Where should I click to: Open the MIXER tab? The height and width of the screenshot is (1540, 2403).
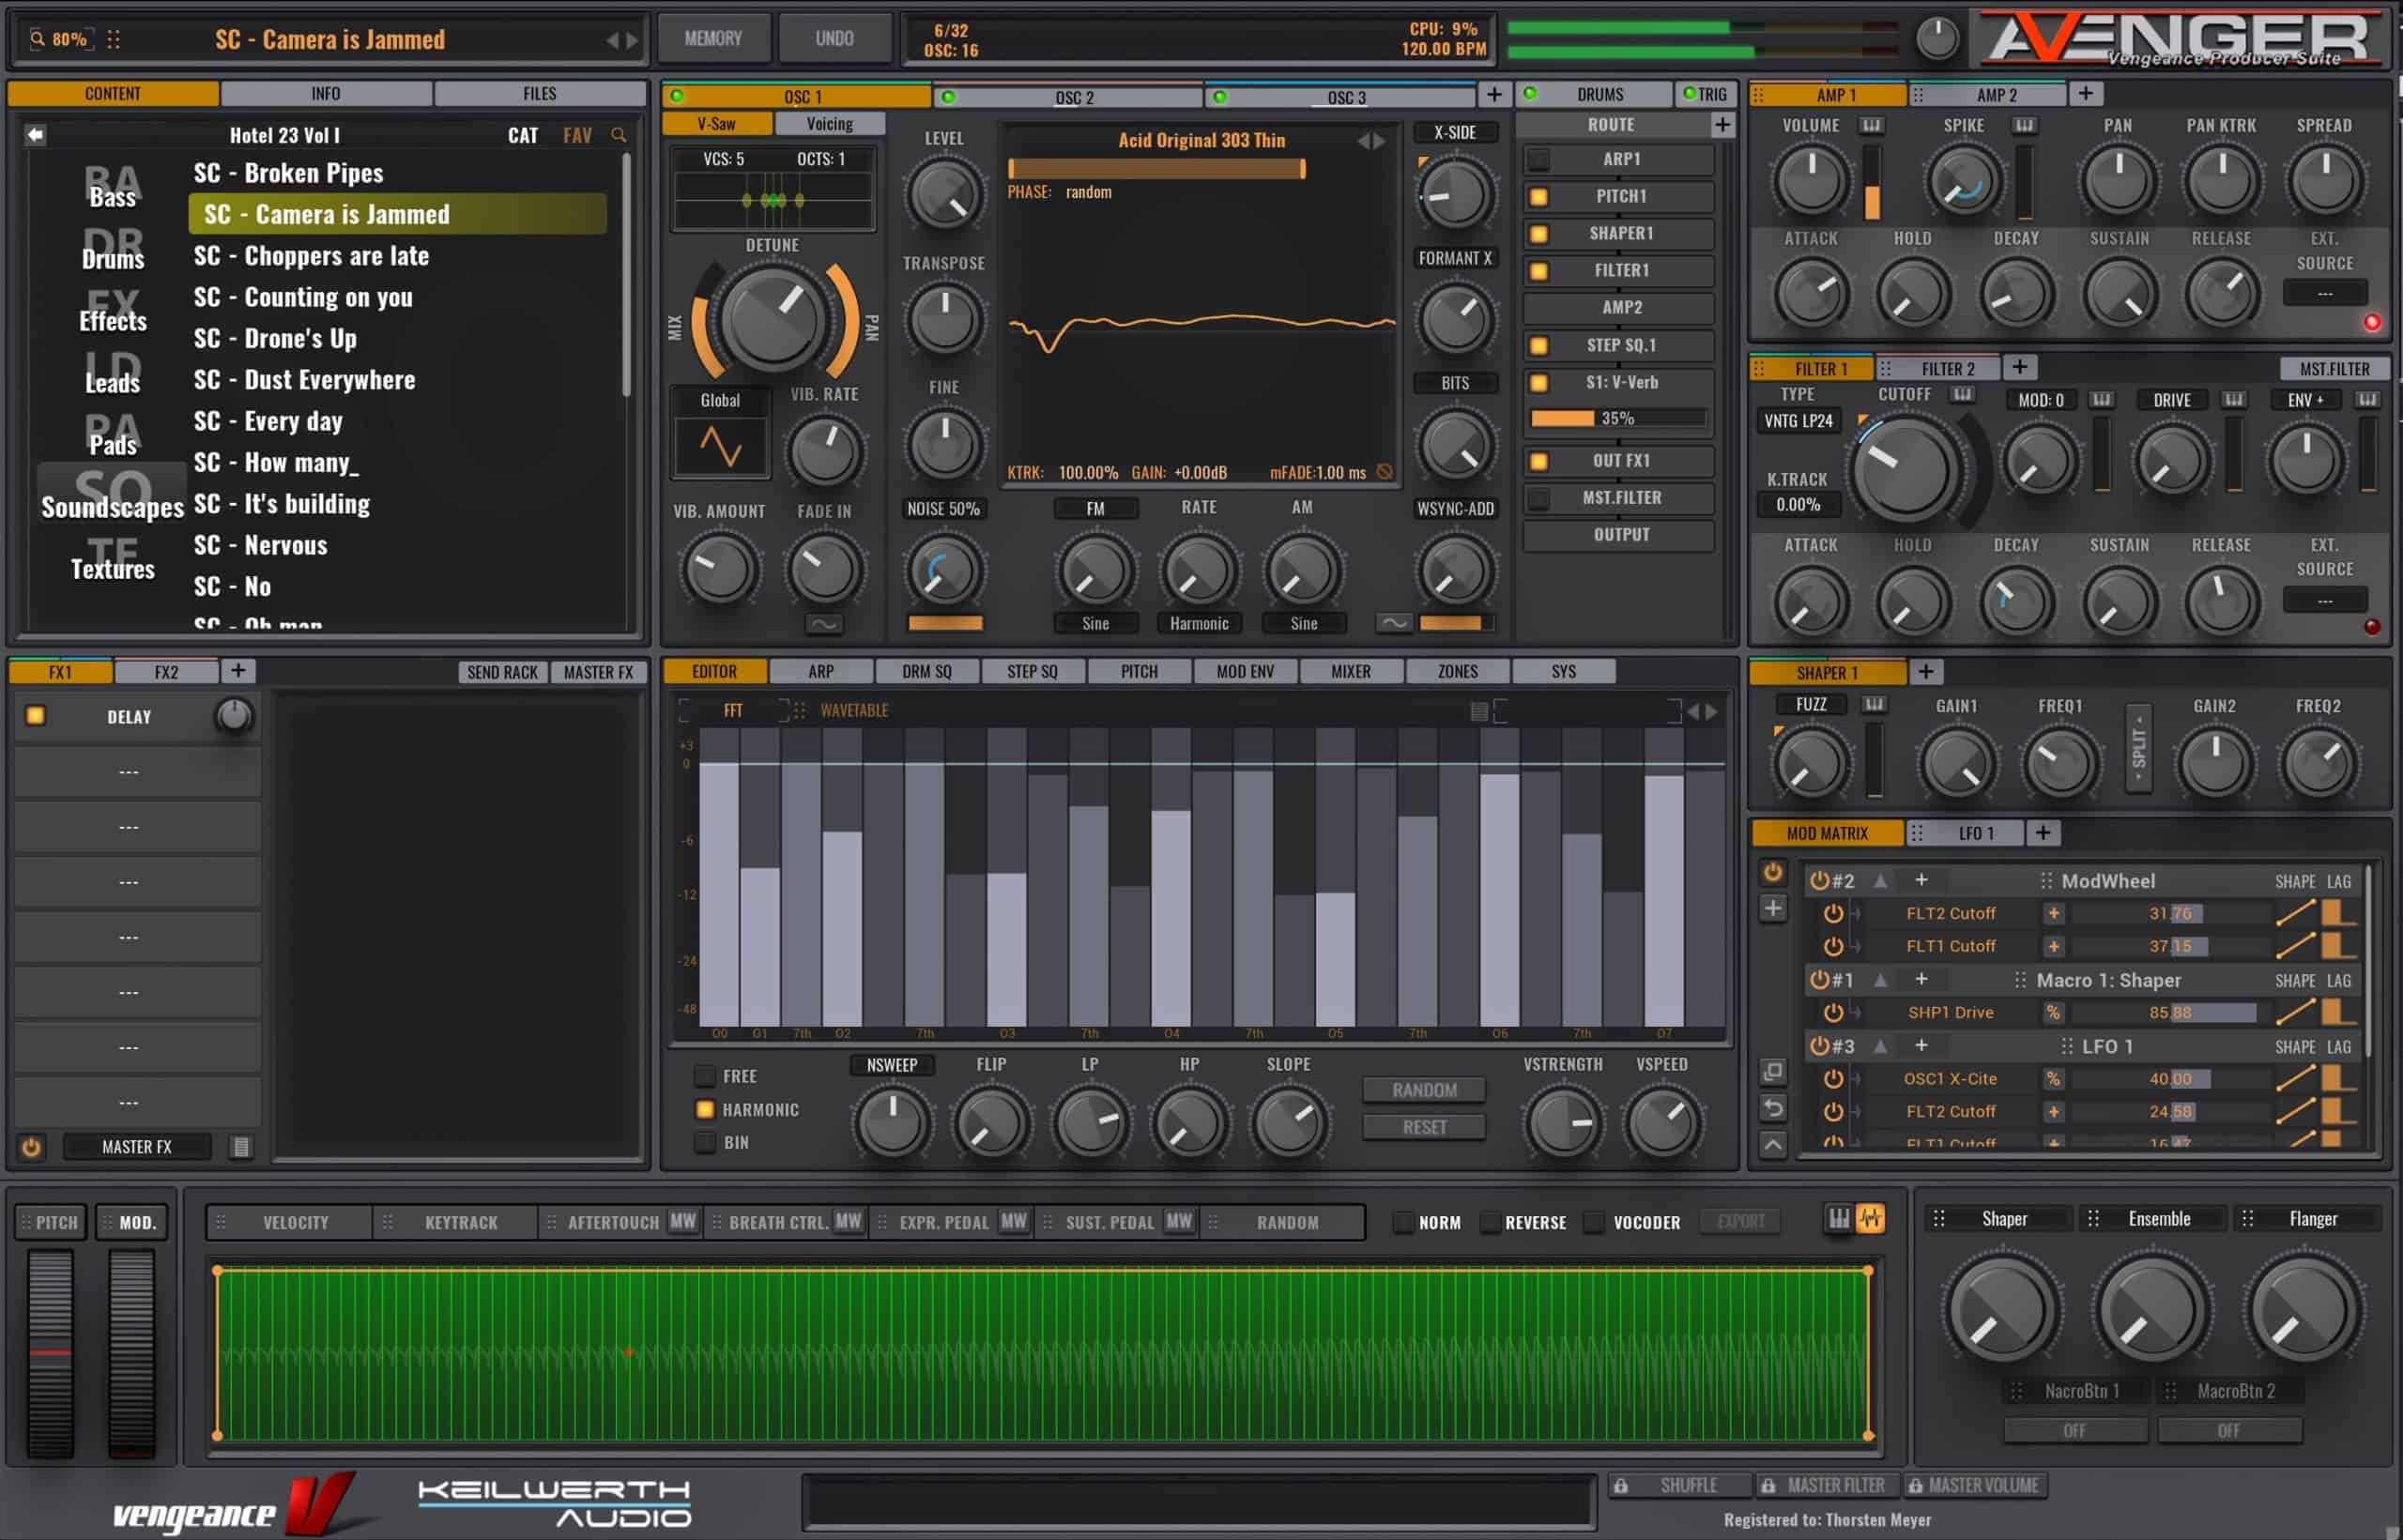click(x=1351, y=671)
